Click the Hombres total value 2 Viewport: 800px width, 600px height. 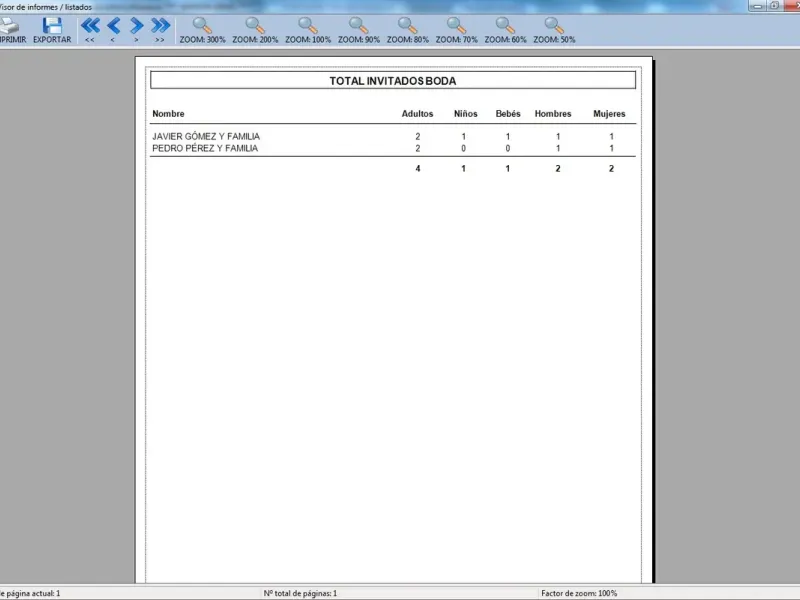click(558, 169)
